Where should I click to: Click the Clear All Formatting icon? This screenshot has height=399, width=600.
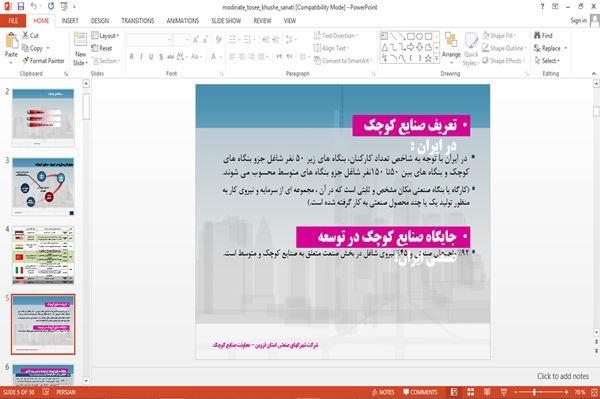click(218, 39)
